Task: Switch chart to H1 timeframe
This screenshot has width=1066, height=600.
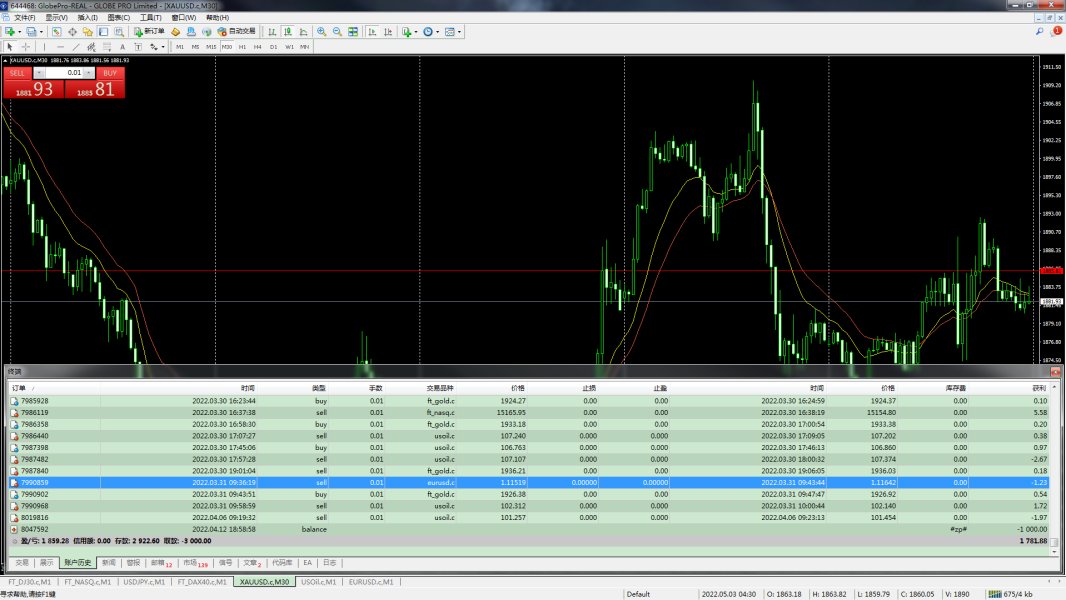Action: click(x=242, y=47)
